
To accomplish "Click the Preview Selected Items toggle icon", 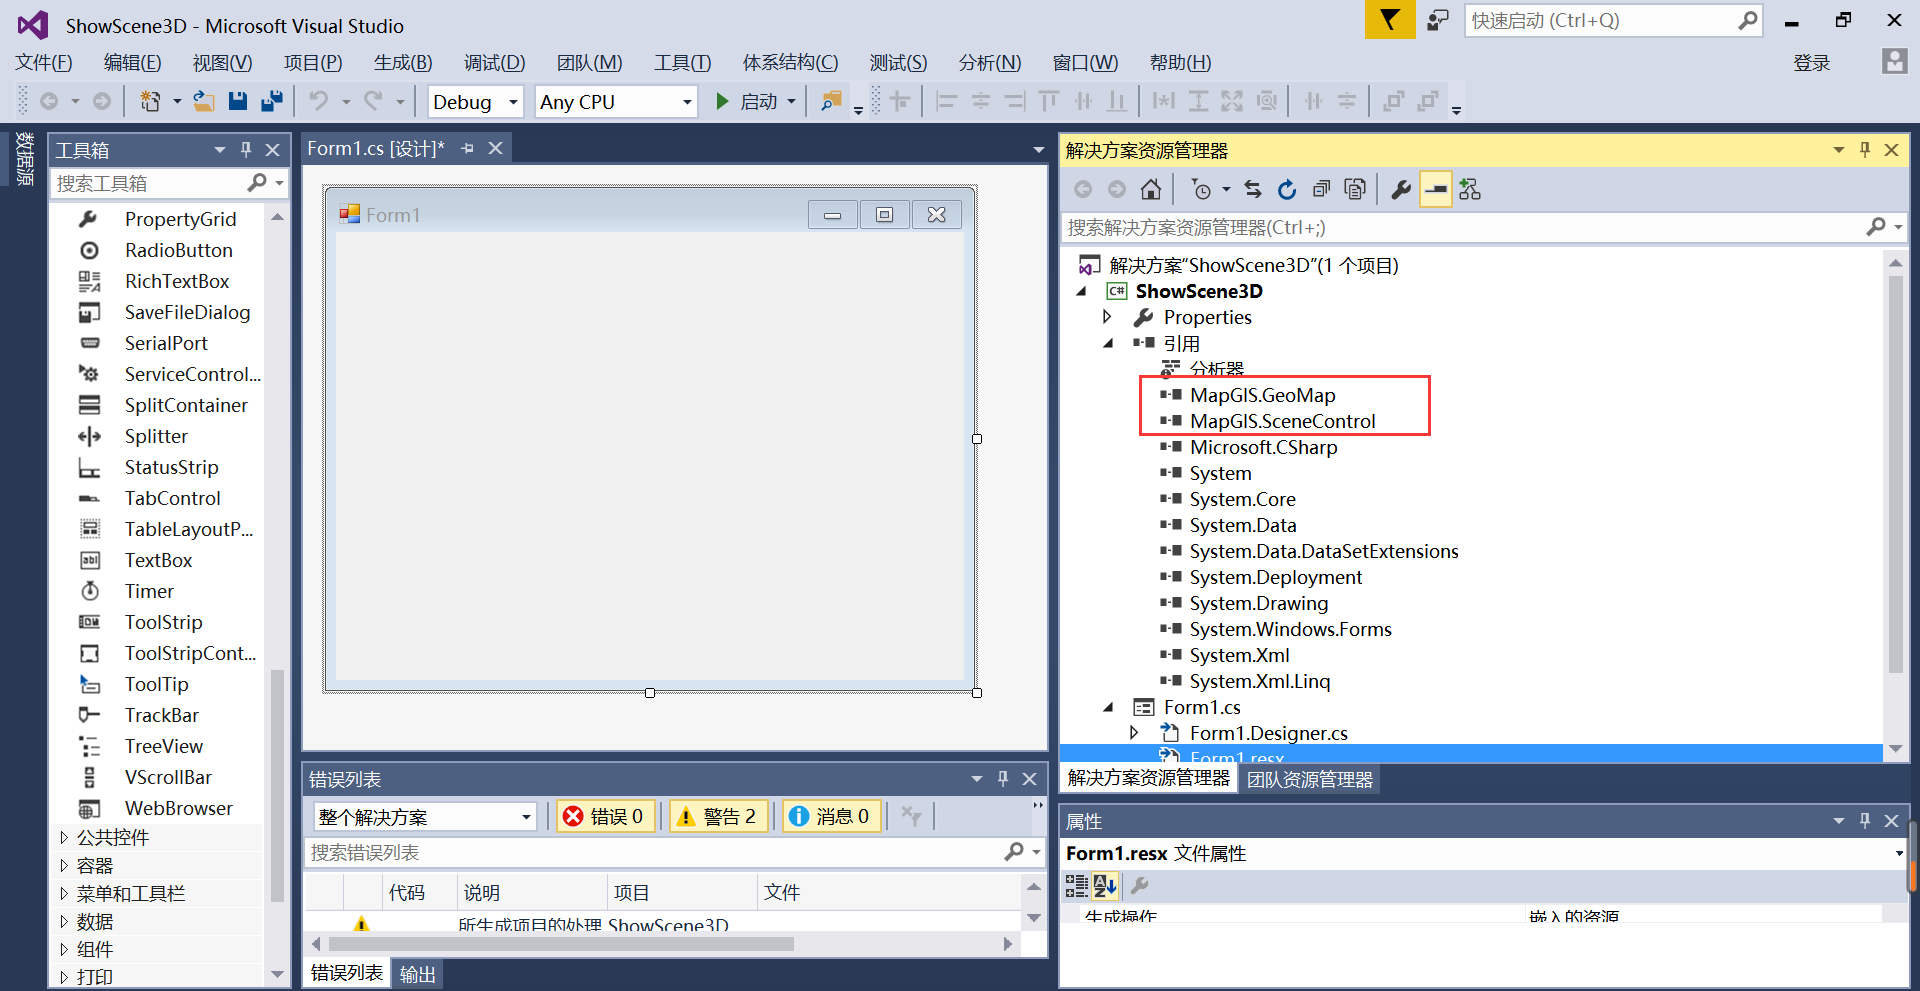I will click(1436, 189).
